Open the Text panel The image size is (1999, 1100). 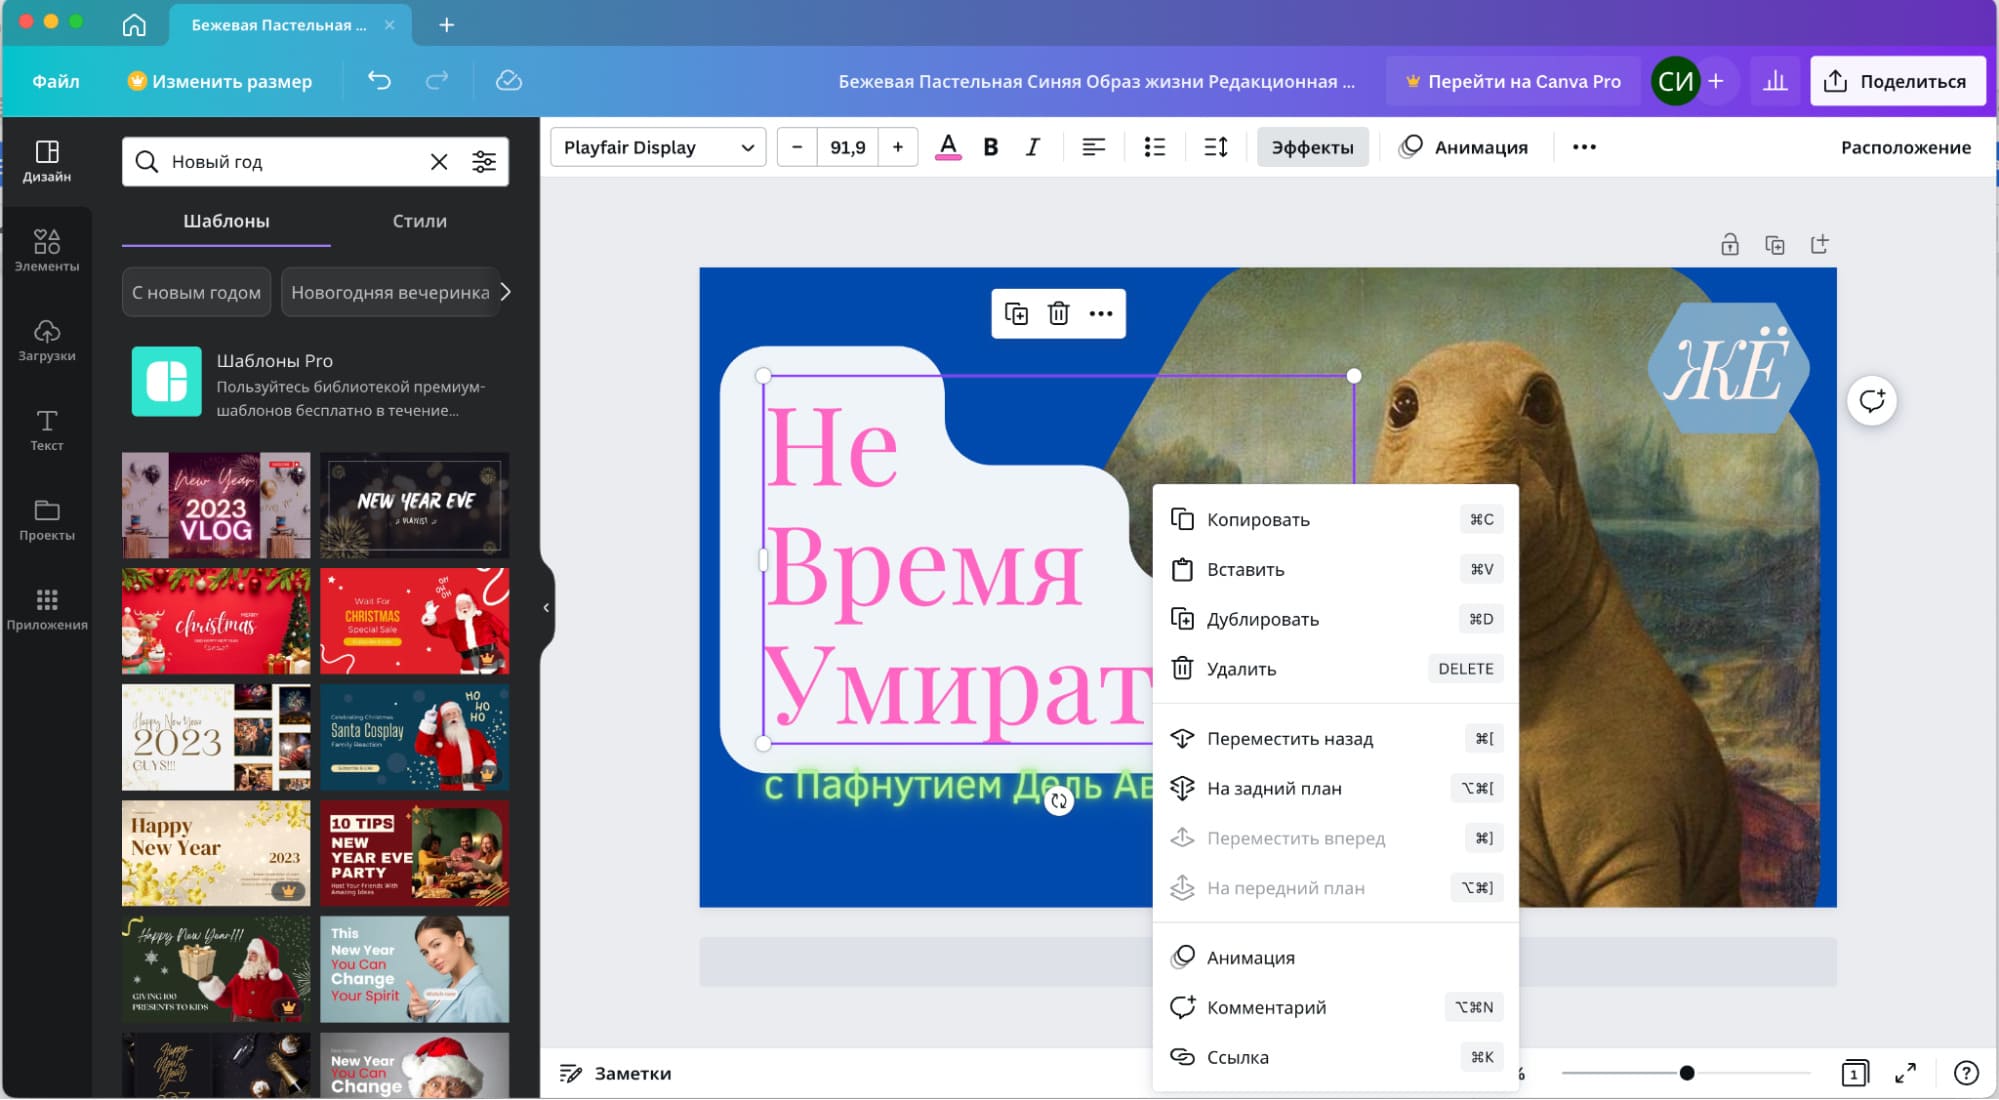coord(47,430)
